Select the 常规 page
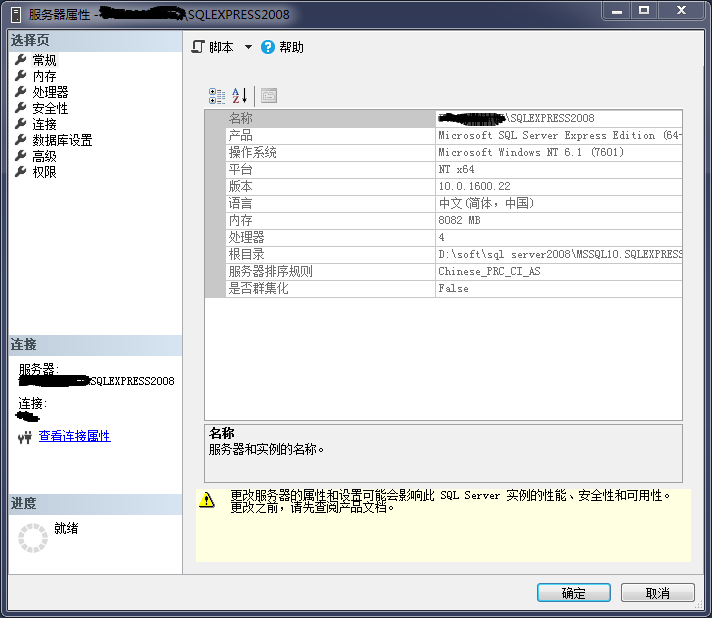The height and width of the screenshot is (618, 712). (44, 60)
